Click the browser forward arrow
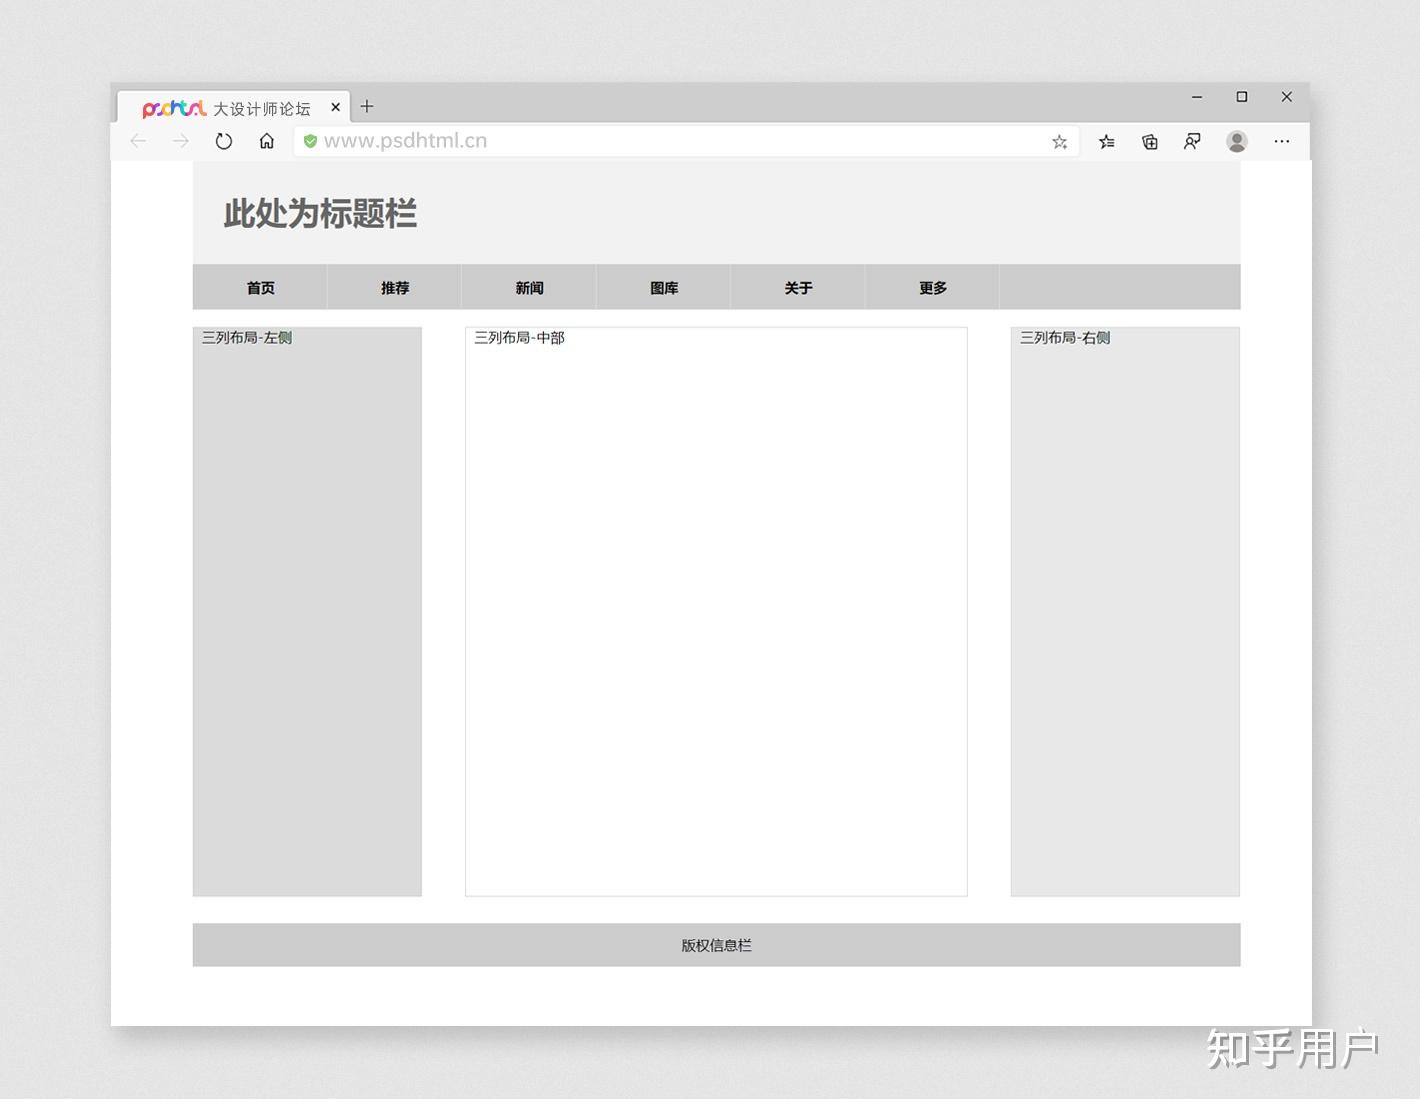Screen dimensions: 1420x1099 click(181, 141)
